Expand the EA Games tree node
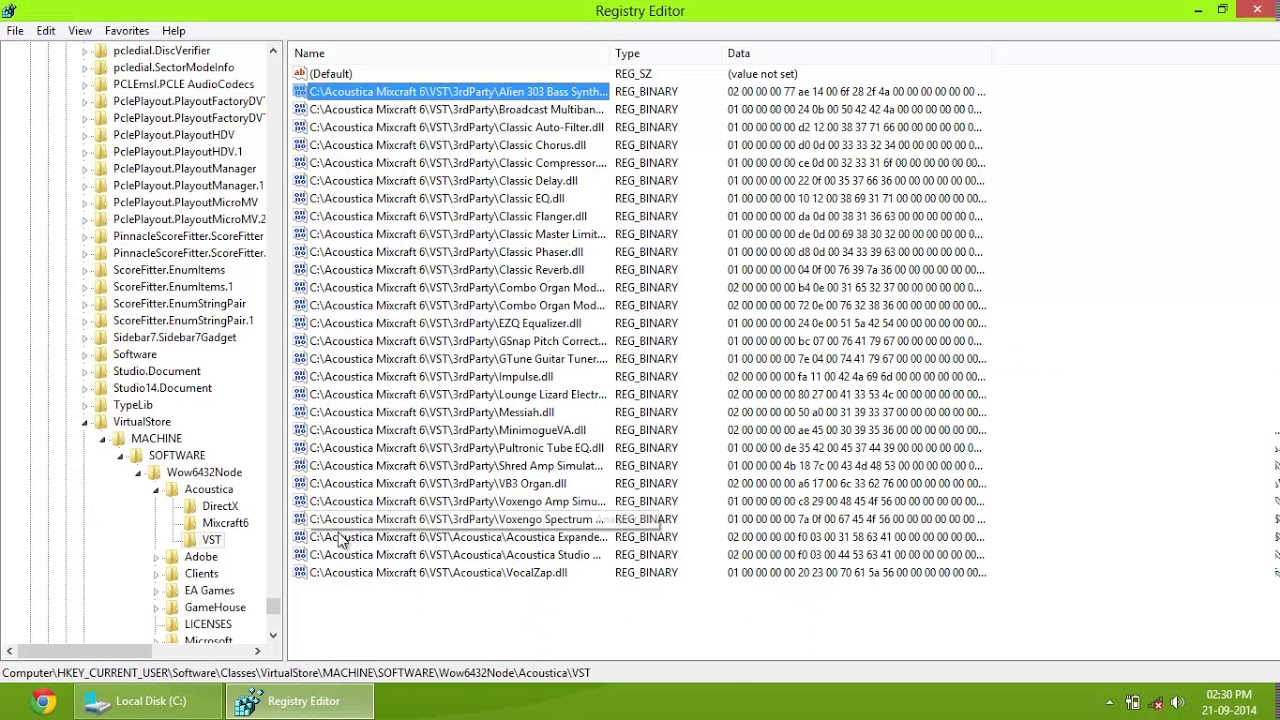Screen dimensions: 1280x720 156,591
